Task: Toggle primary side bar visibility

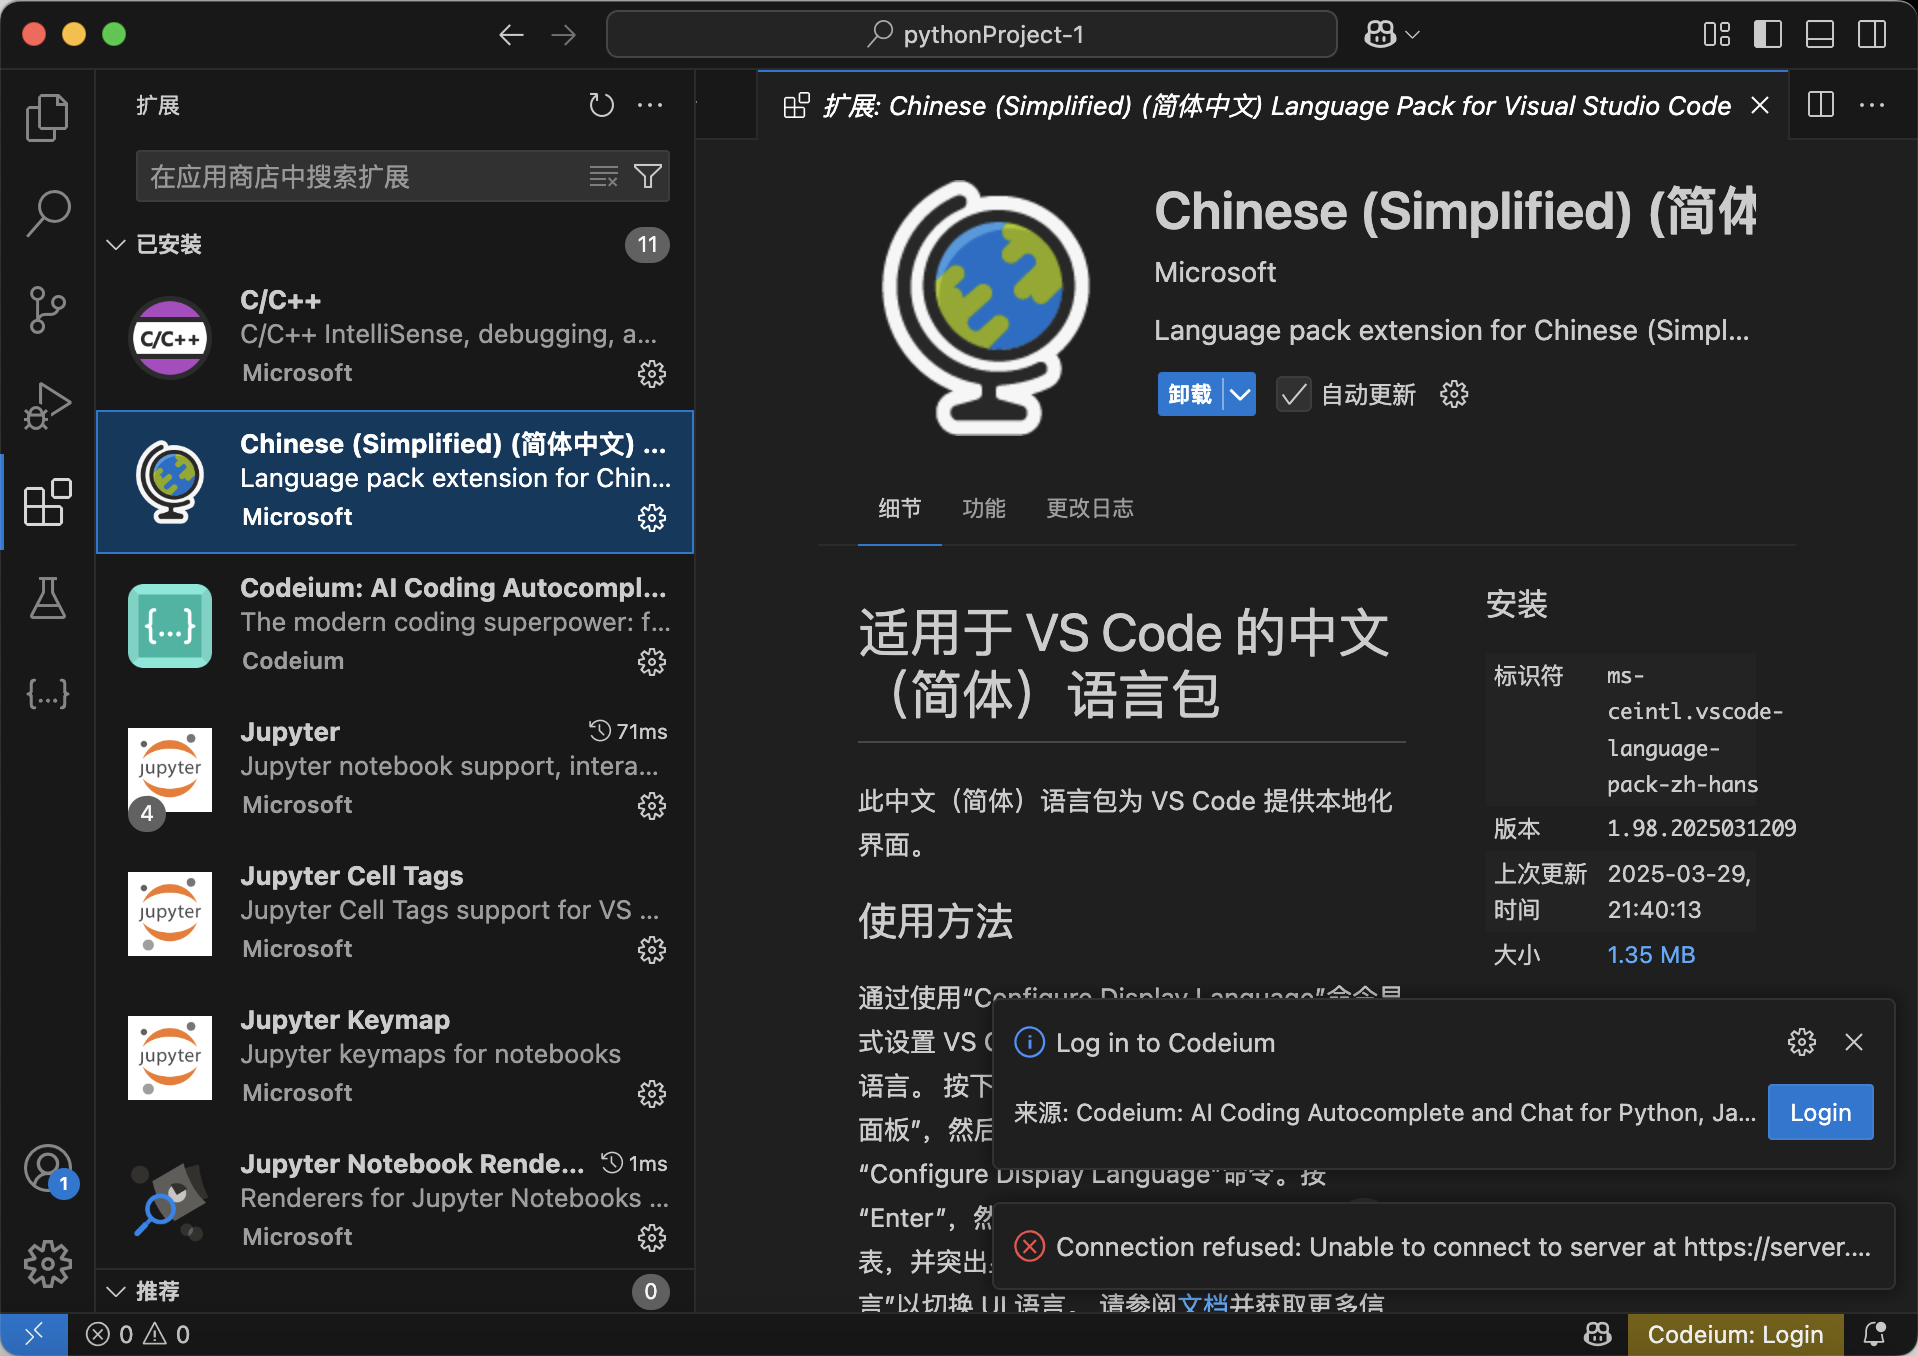Action: tap(1768, 35)
